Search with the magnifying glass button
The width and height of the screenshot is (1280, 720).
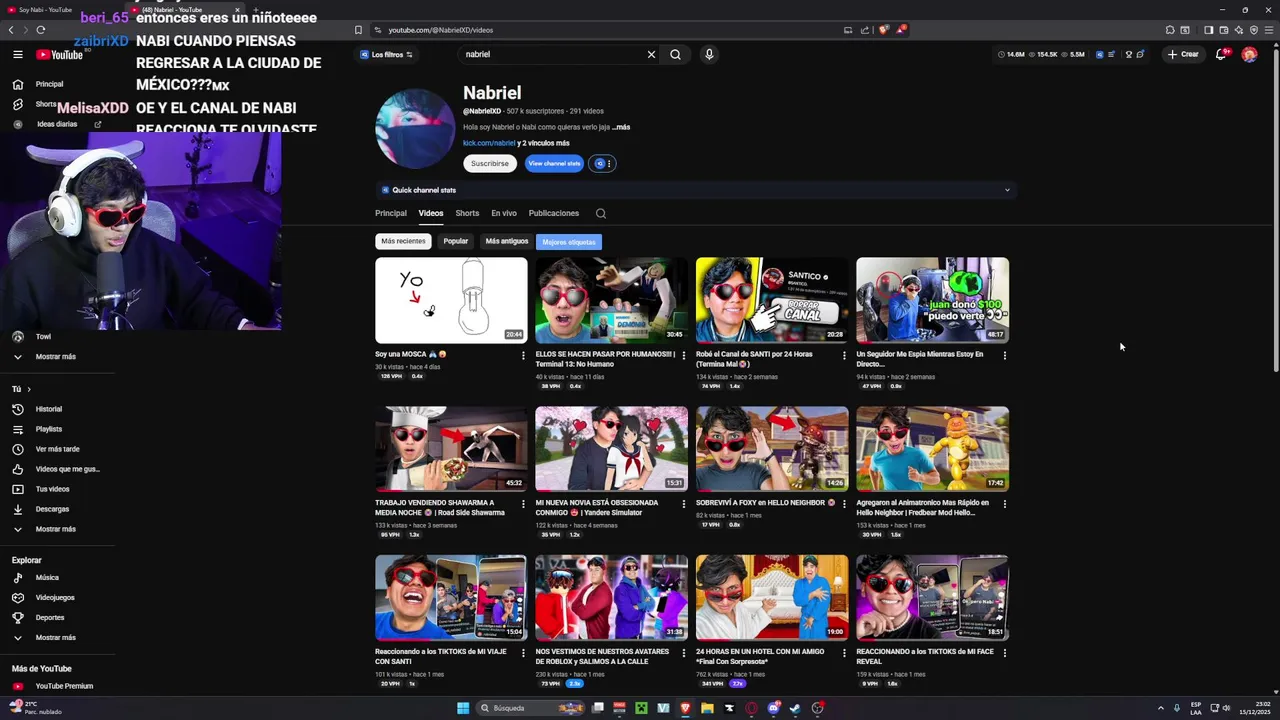click(675, 54)
